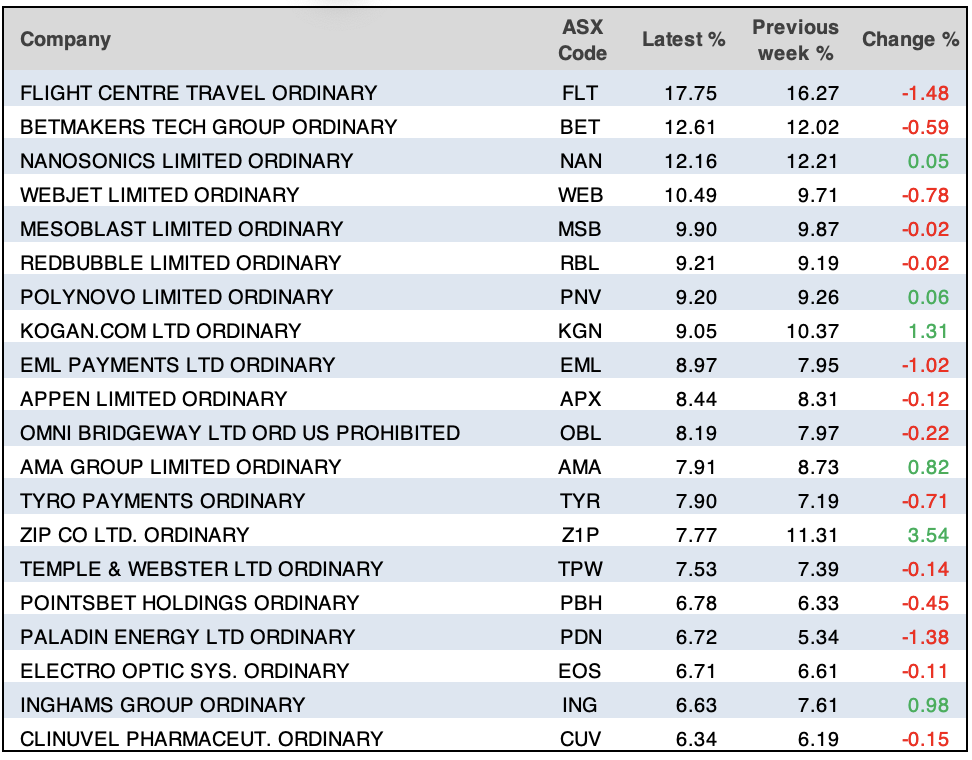Click the Previous week % header
Viewport: 972px width, 760px height.
pos(795,40)
